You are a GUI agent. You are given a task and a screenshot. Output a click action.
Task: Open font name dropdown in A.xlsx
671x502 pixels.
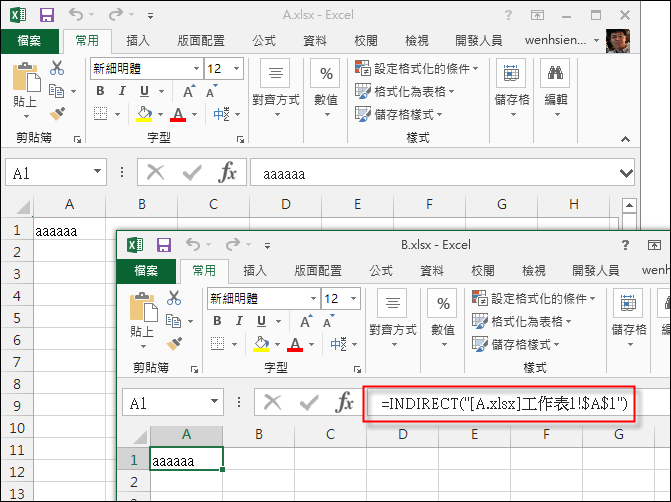click(196, 68)
